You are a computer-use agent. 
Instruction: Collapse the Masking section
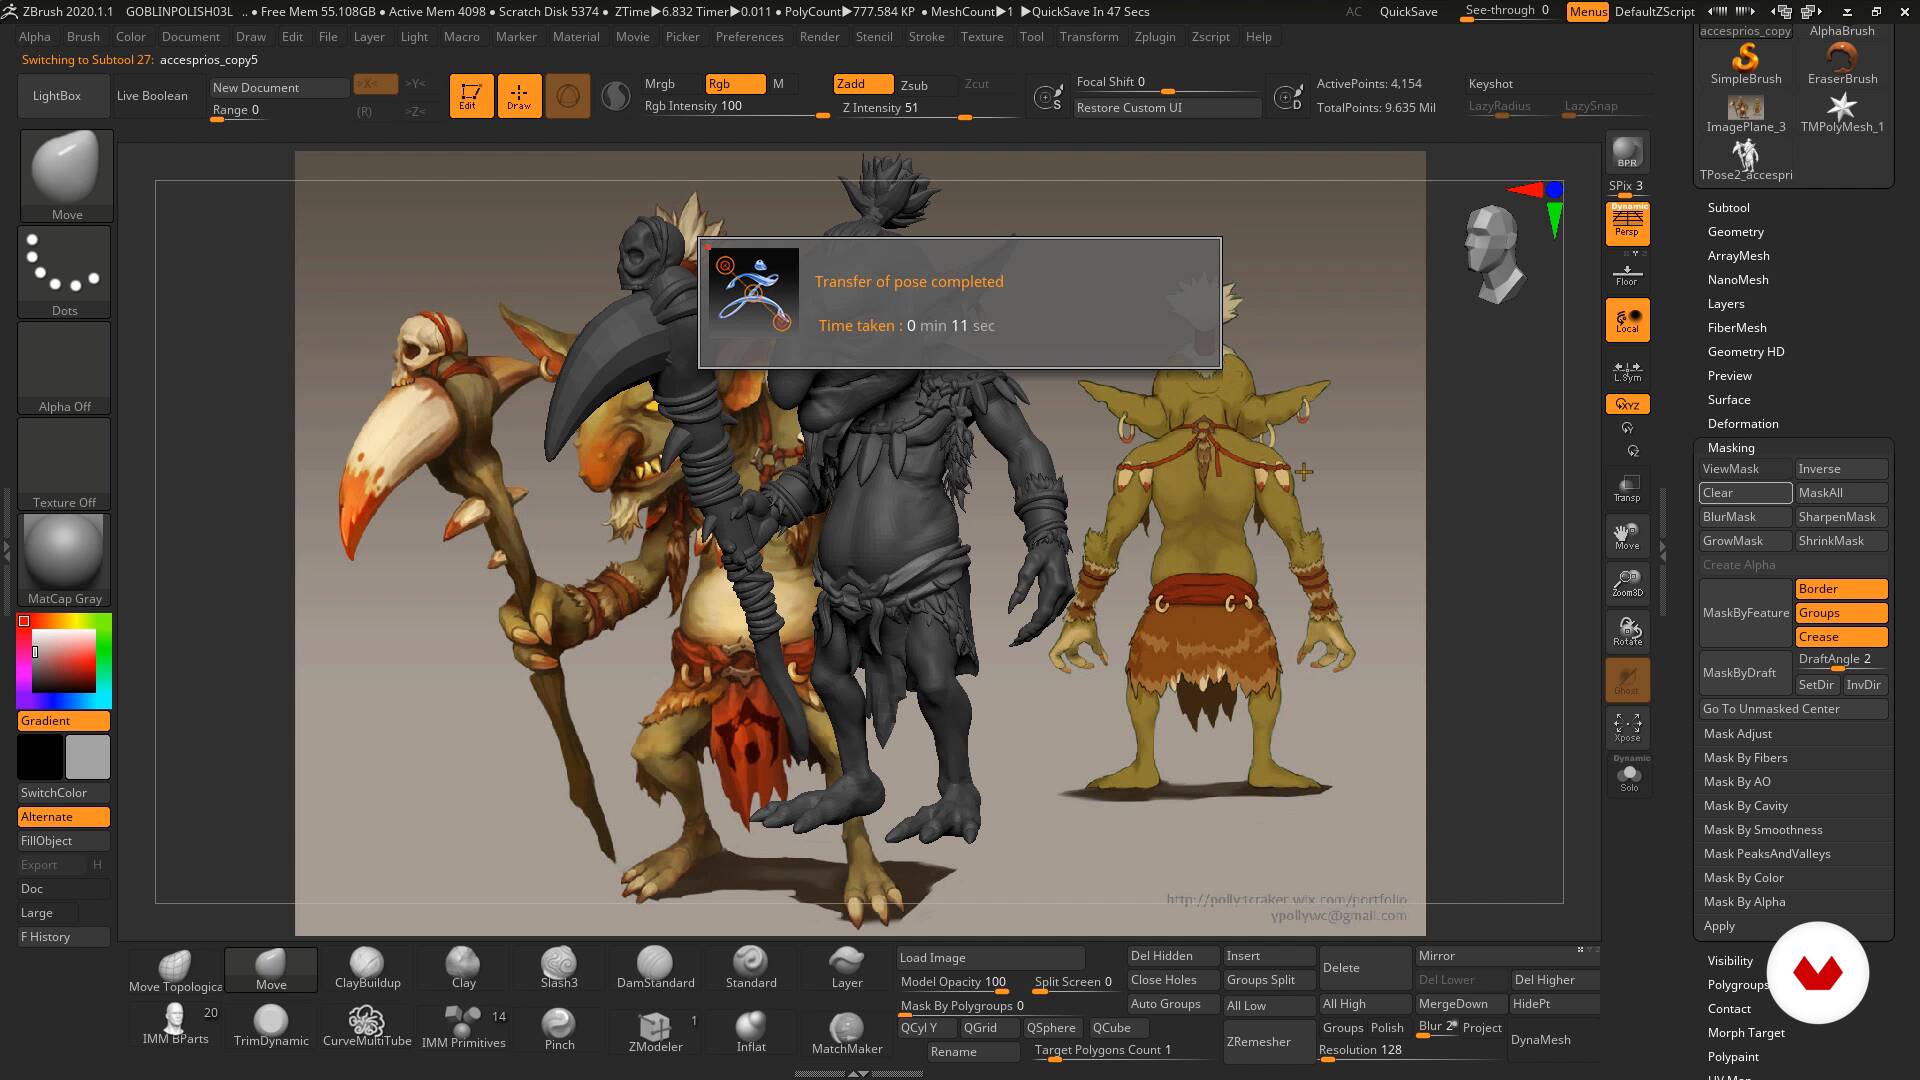pos(1731,448)
